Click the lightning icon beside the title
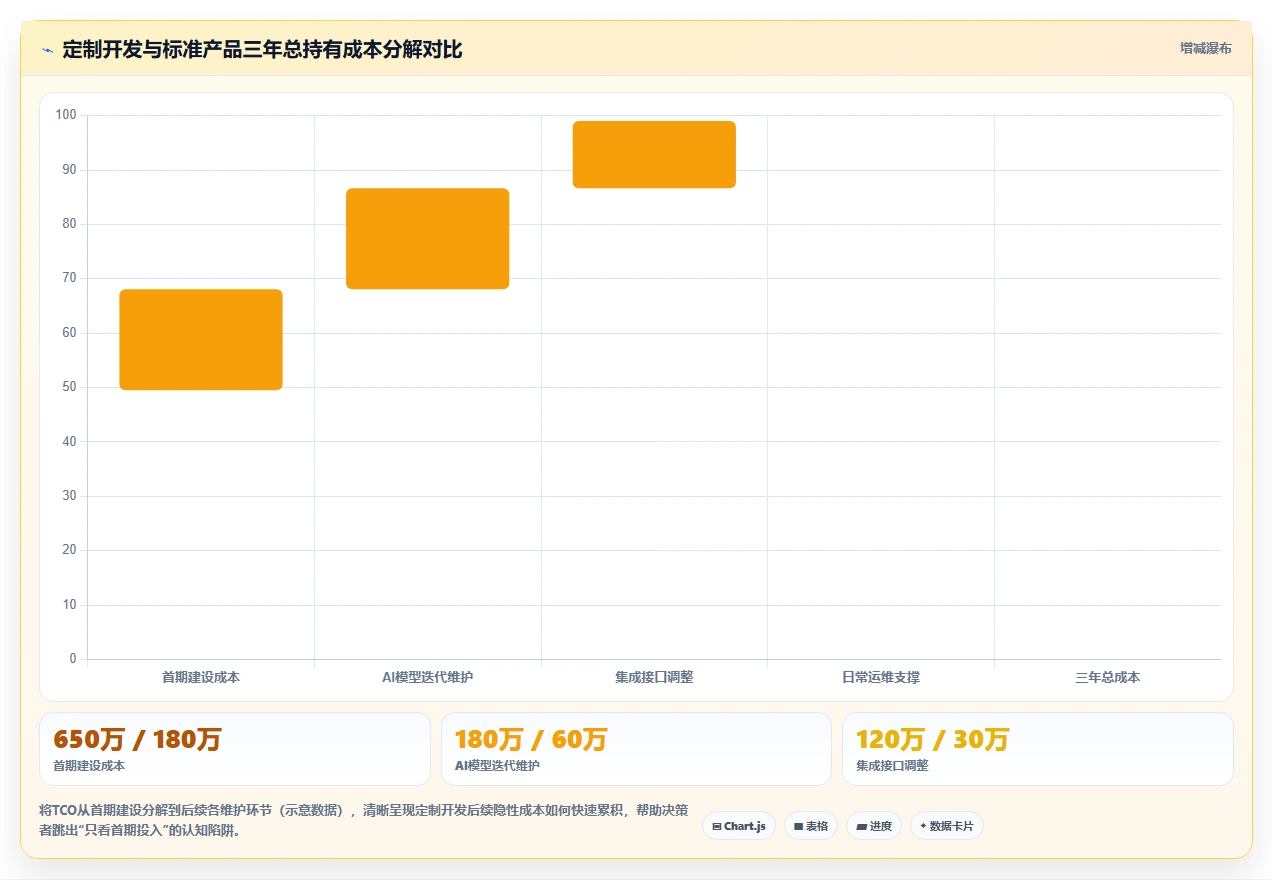 pos(47,49)
